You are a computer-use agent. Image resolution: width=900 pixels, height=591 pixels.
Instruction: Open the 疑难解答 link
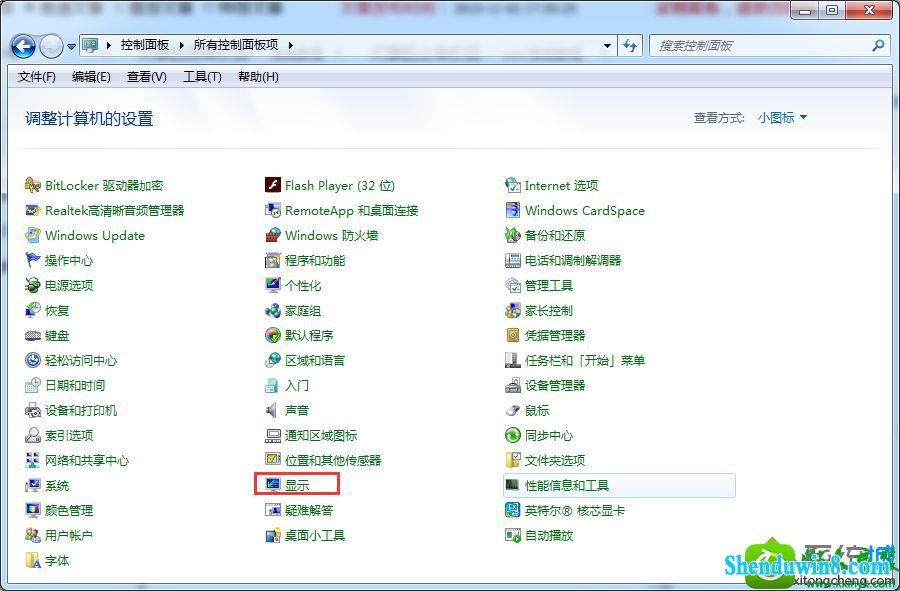[309, 510]
